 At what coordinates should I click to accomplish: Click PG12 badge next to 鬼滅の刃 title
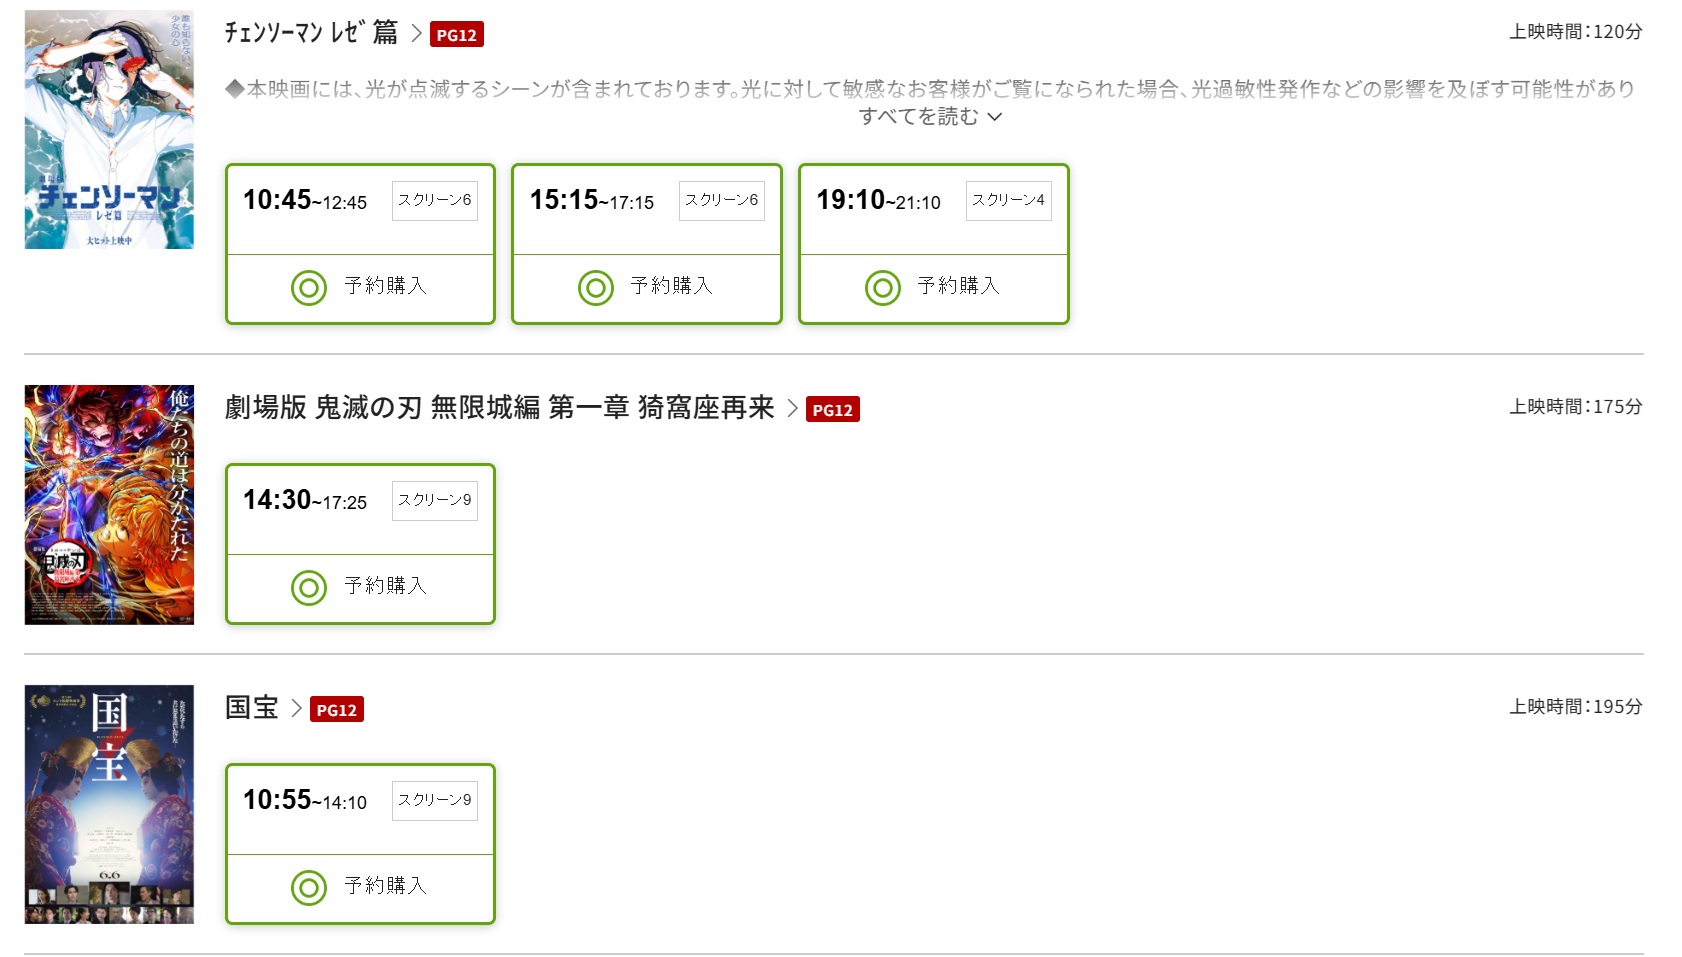(x=832, y=410)
